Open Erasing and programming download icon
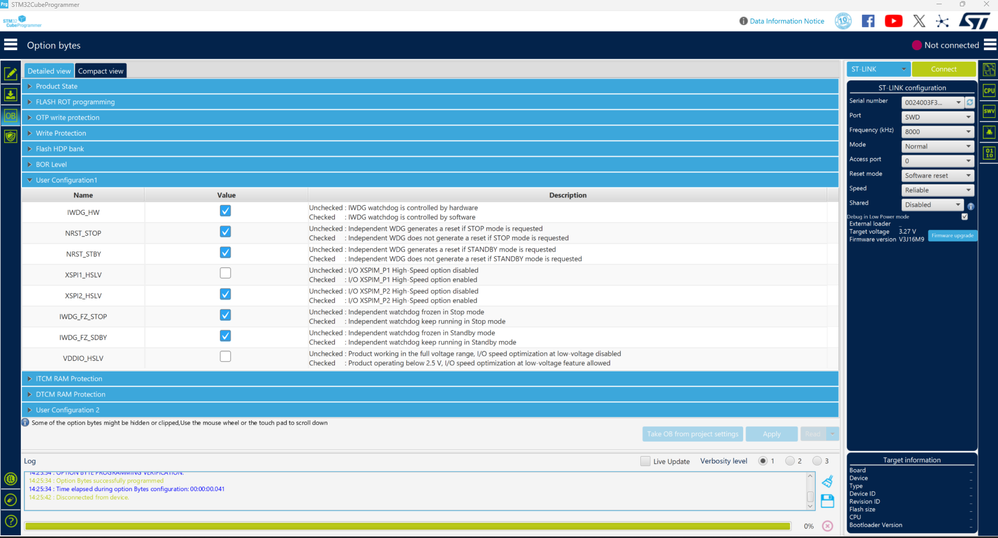 (10, 95)
